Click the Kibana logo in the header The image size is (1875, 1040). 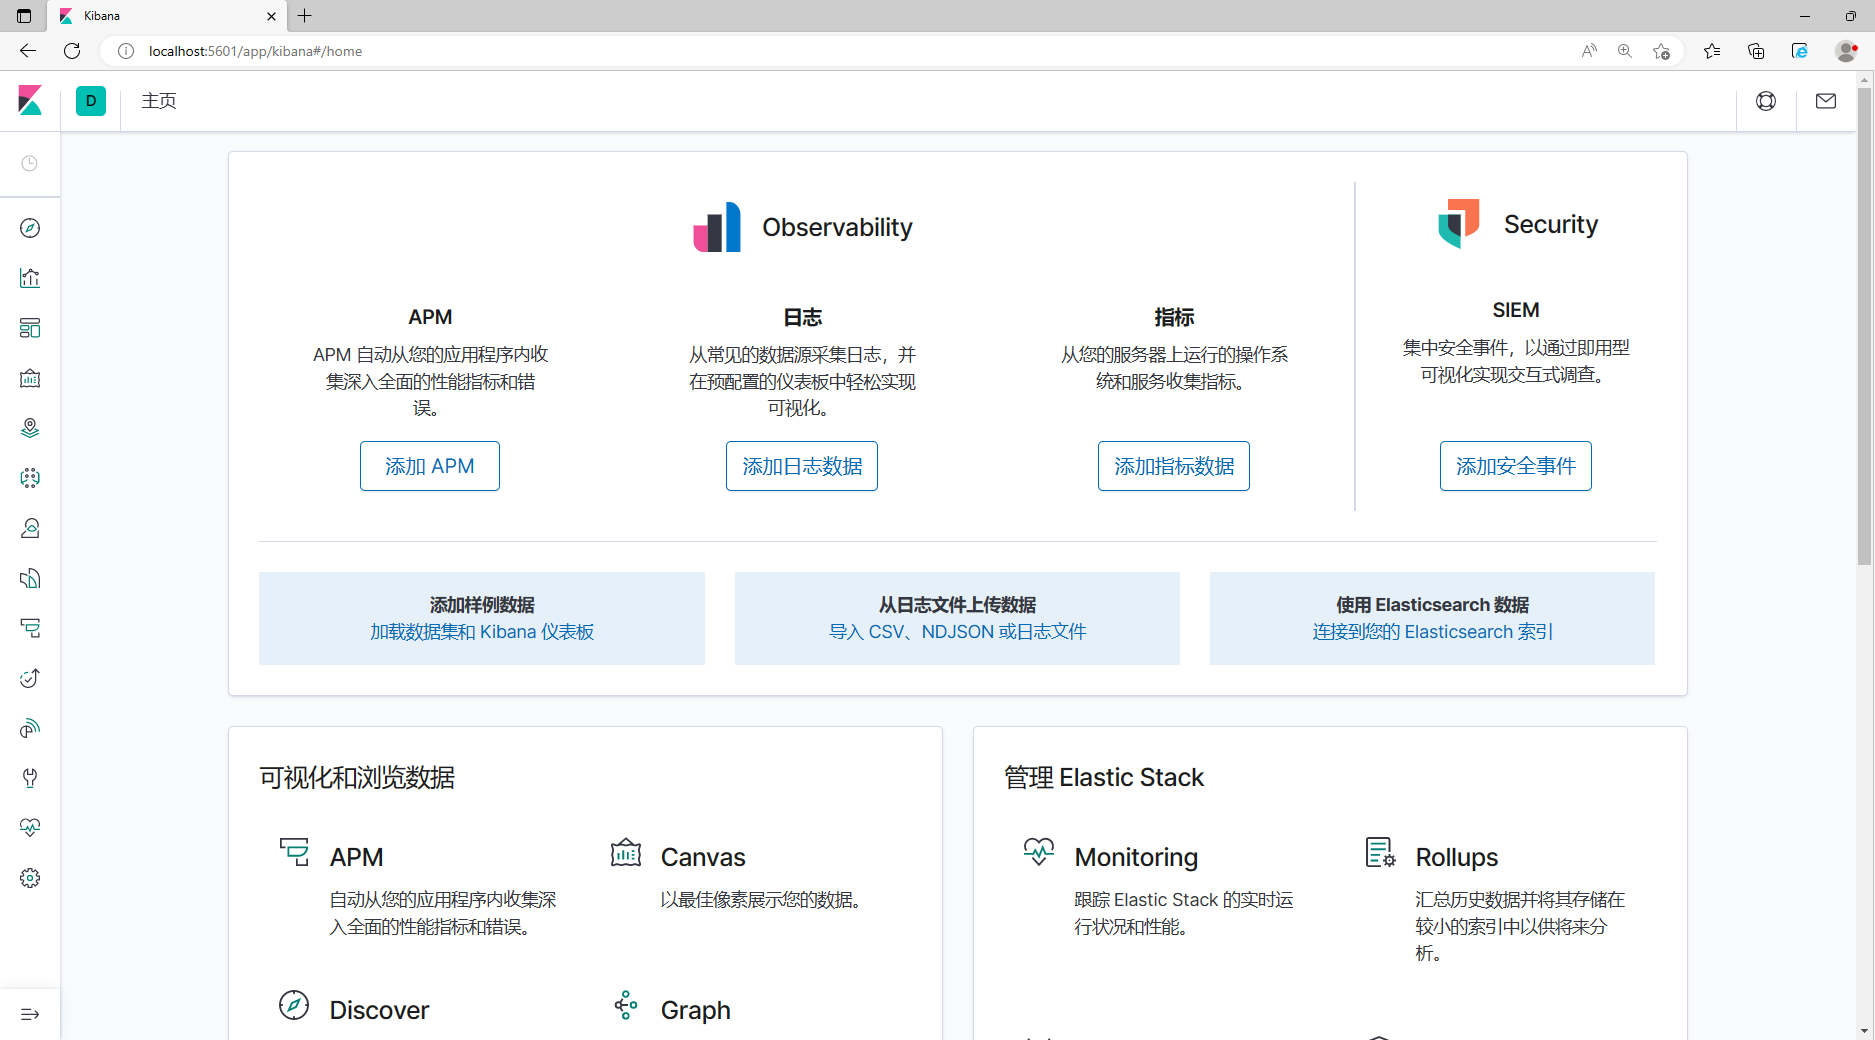[30, 100]
